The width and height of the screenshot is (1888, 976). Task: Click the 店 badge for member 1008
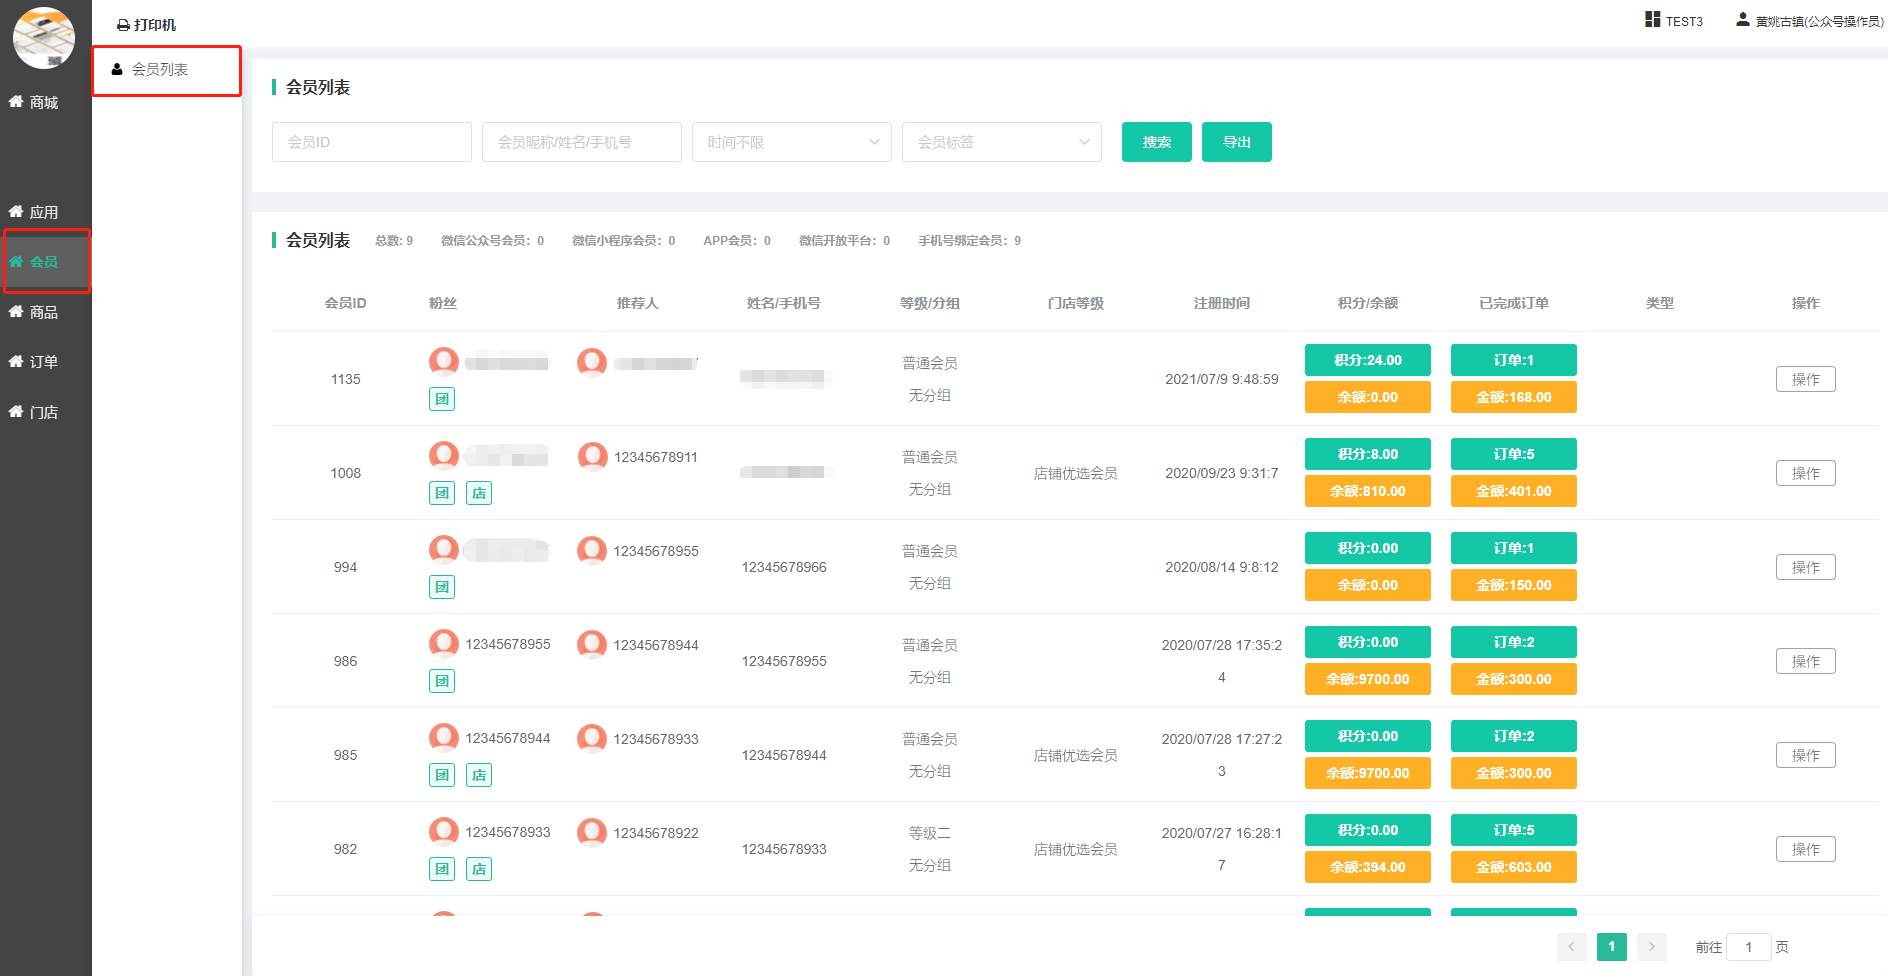479,493
